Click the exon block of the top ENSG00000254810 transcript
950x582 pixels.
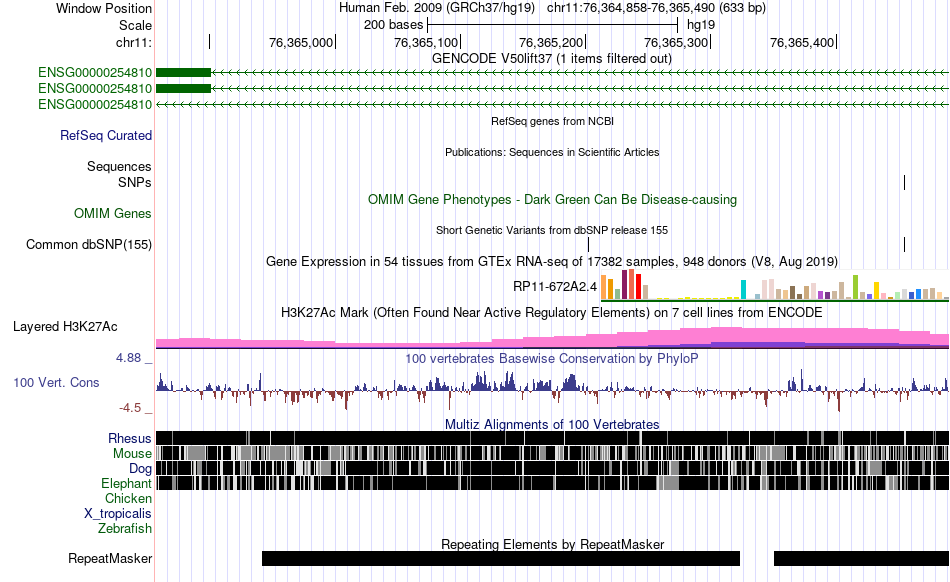pos(184,73)
